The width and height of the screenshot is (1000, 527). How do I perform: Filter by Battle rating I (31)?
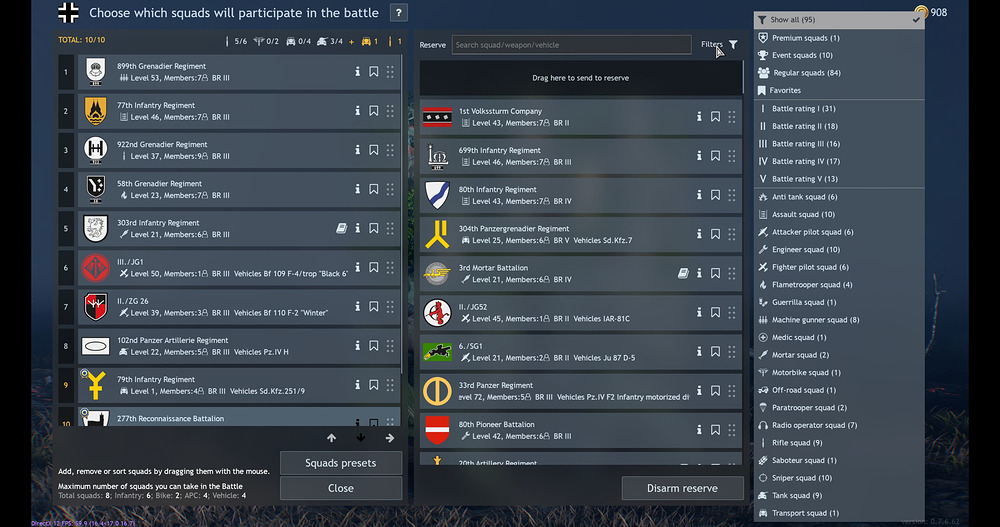(839, 108)
